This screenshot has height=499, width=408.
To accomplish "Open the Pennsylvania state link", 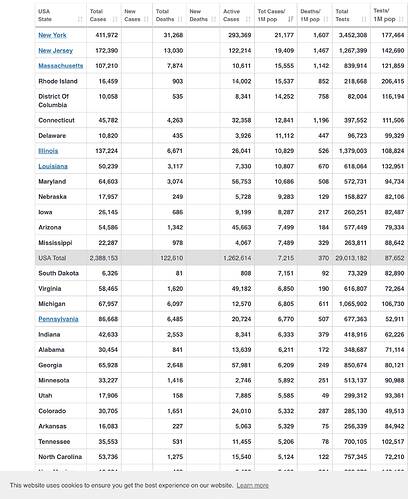I will (58, 319).
